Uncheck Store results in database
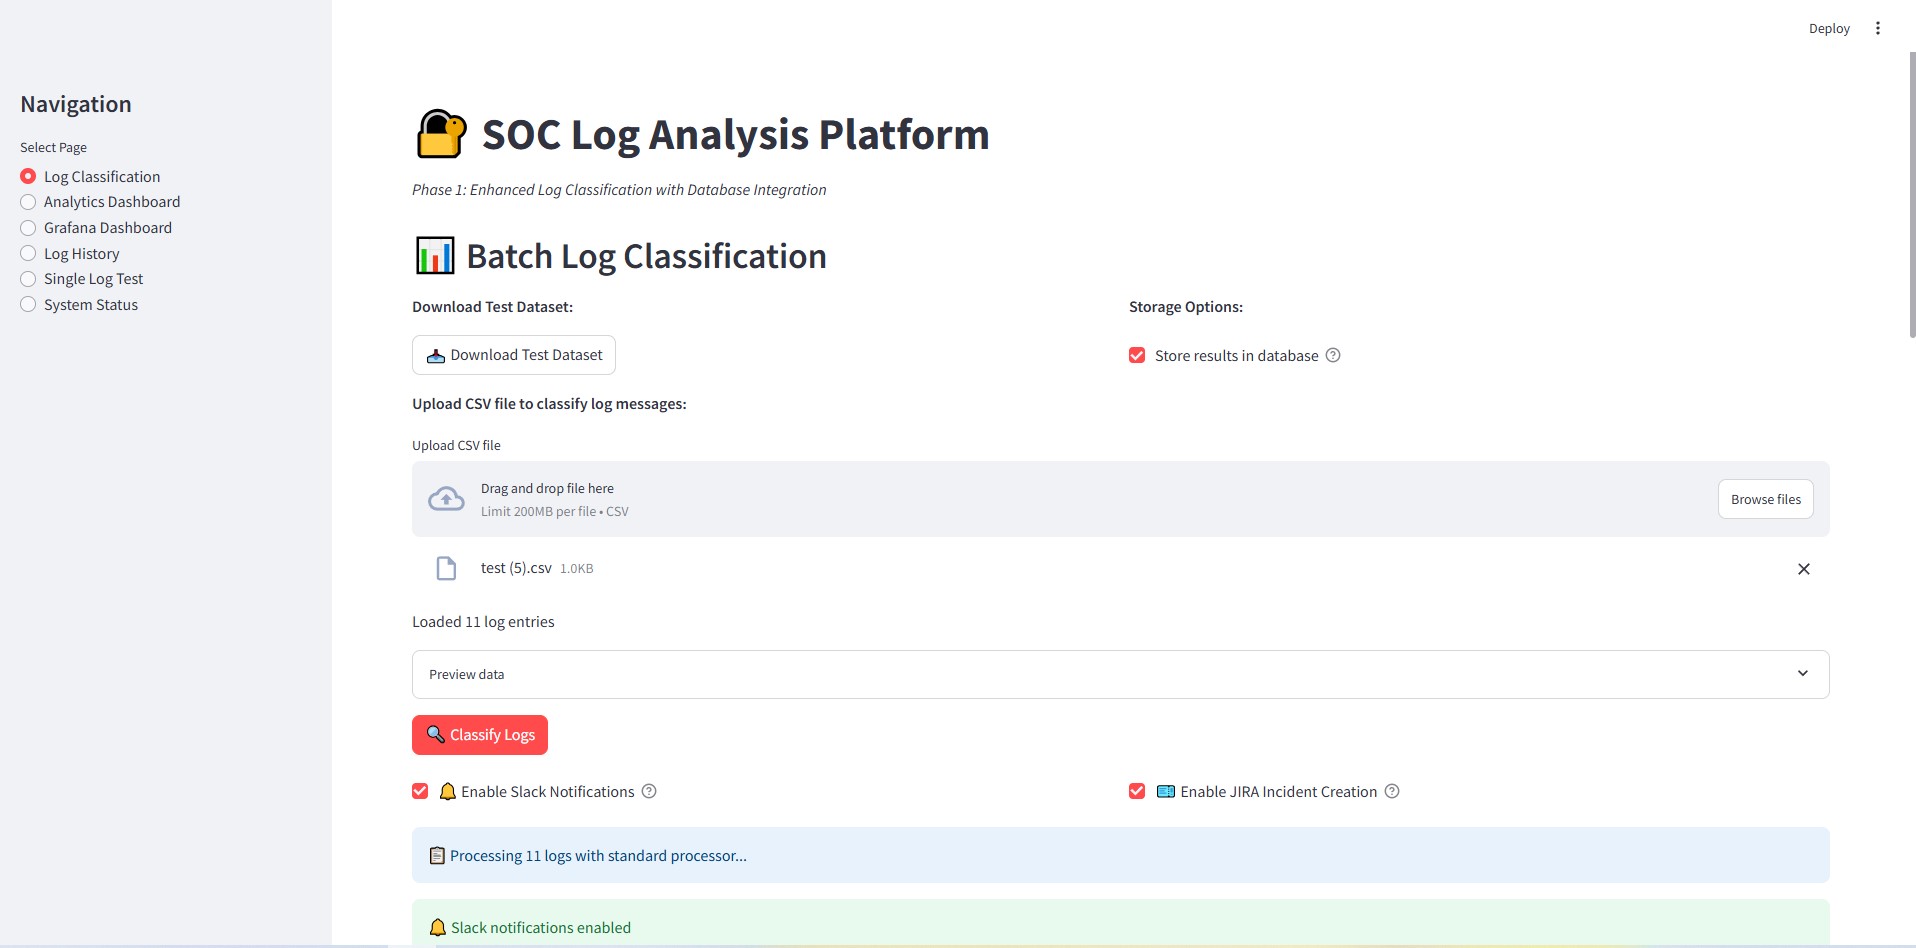The width and height of the screenshot is (1916, 948). click(1137, 355)
